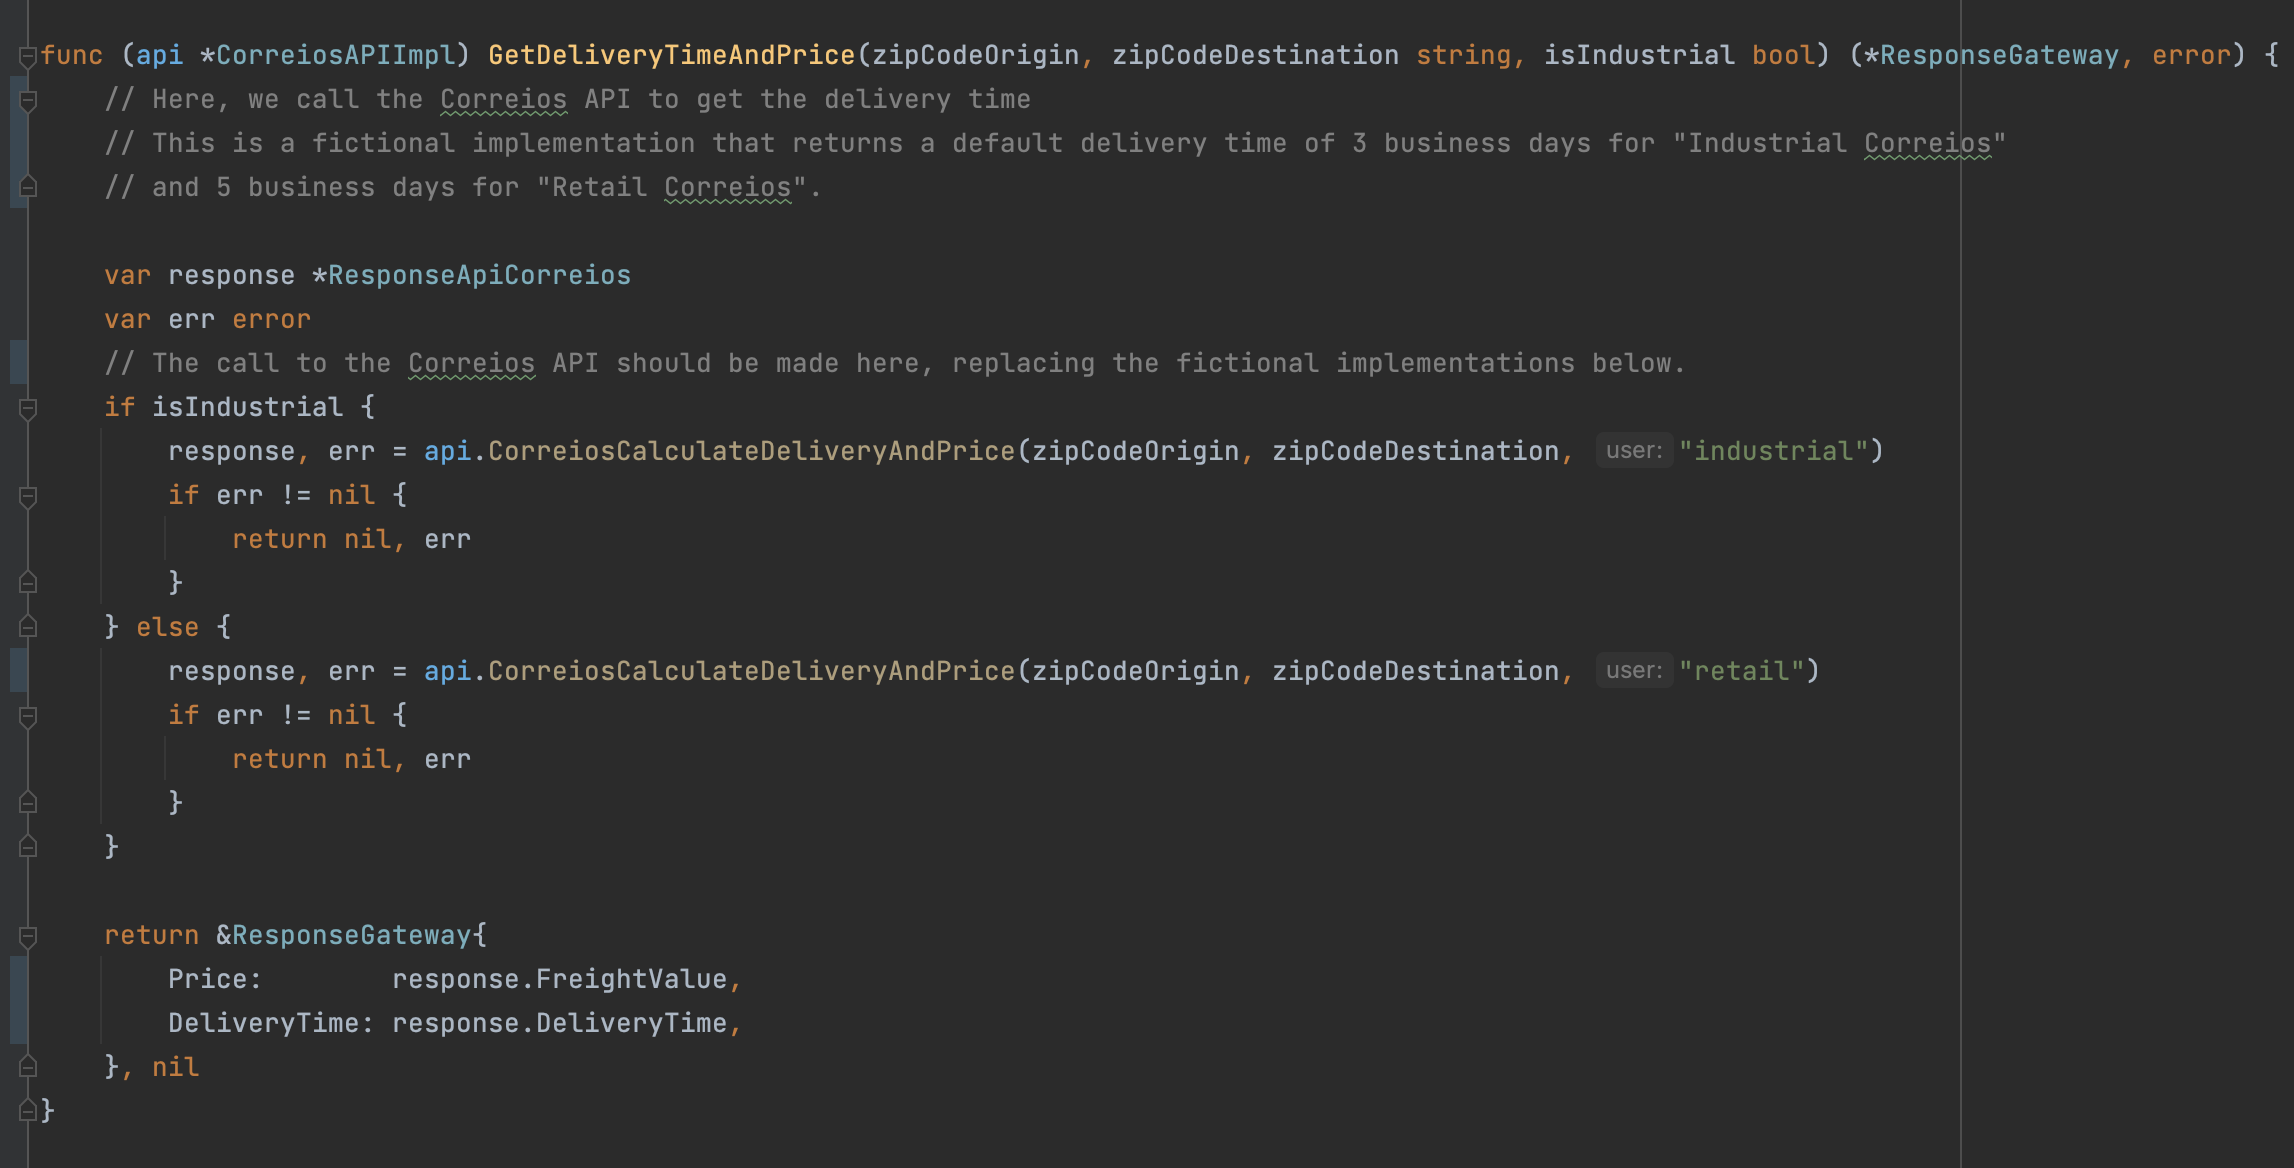
Task: Fold the 'return &ResponseGateway{' block
Action: 28,936
